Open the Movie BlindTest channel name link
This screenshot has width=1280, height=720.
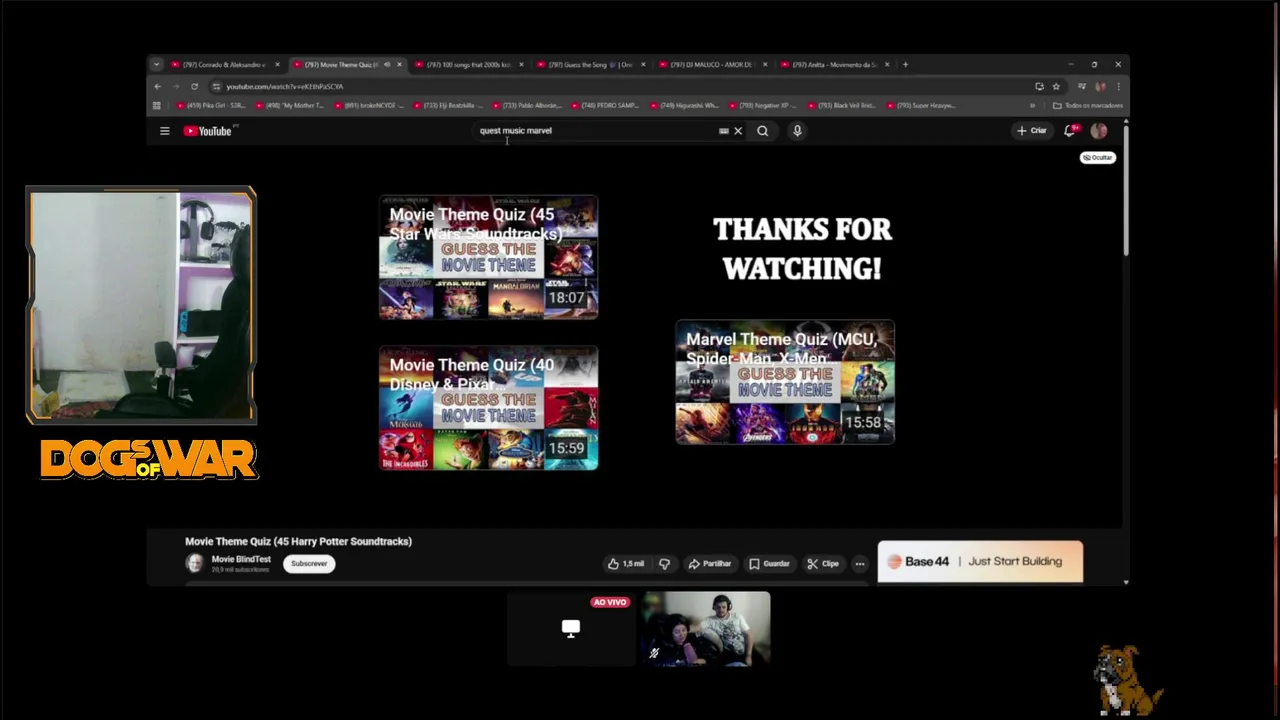pyautogui.click(x=241, y=559)
